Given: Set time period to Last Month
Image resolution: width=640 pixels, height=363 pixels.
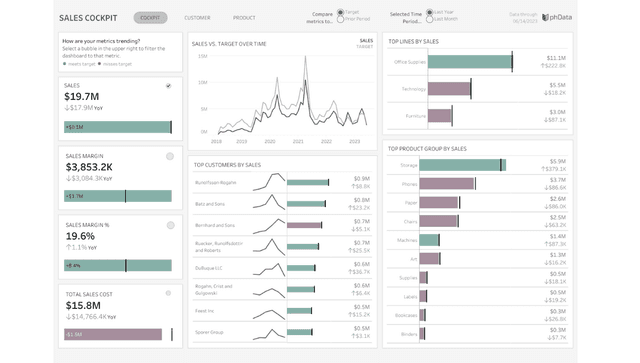Looking at the screenshot, I should point(429,19).
